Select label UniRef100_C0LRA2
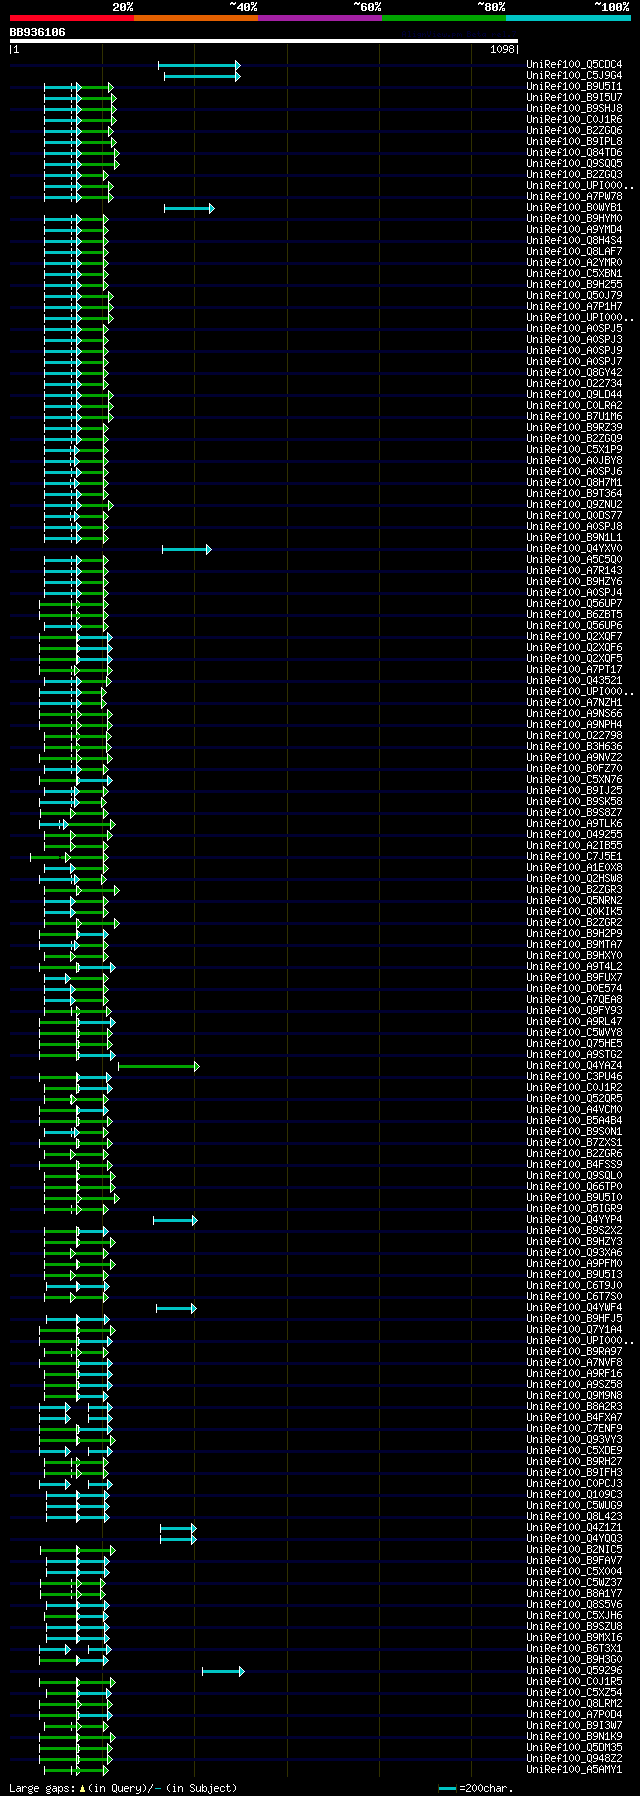The image size is (640, 1796). point(574,406)
